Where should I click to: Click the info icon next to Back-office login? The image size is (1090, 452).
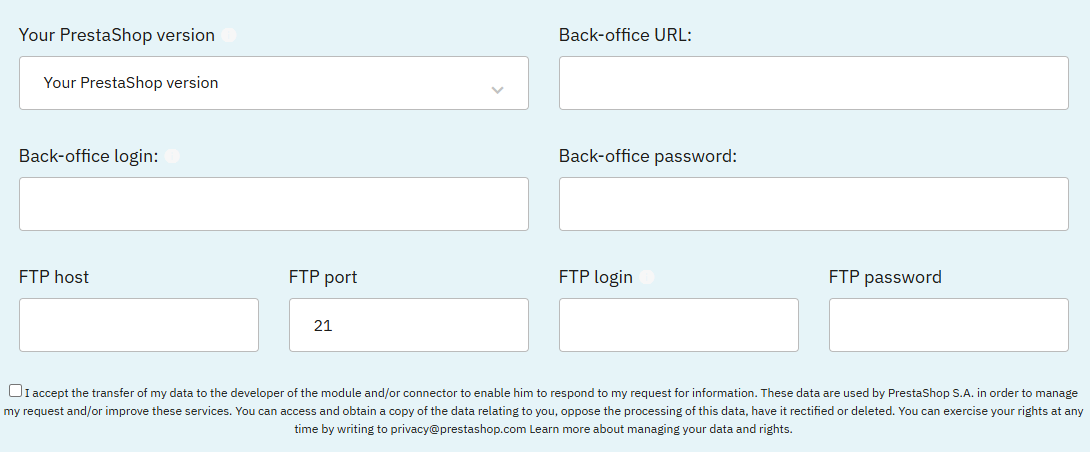click(x=172, y=156)
